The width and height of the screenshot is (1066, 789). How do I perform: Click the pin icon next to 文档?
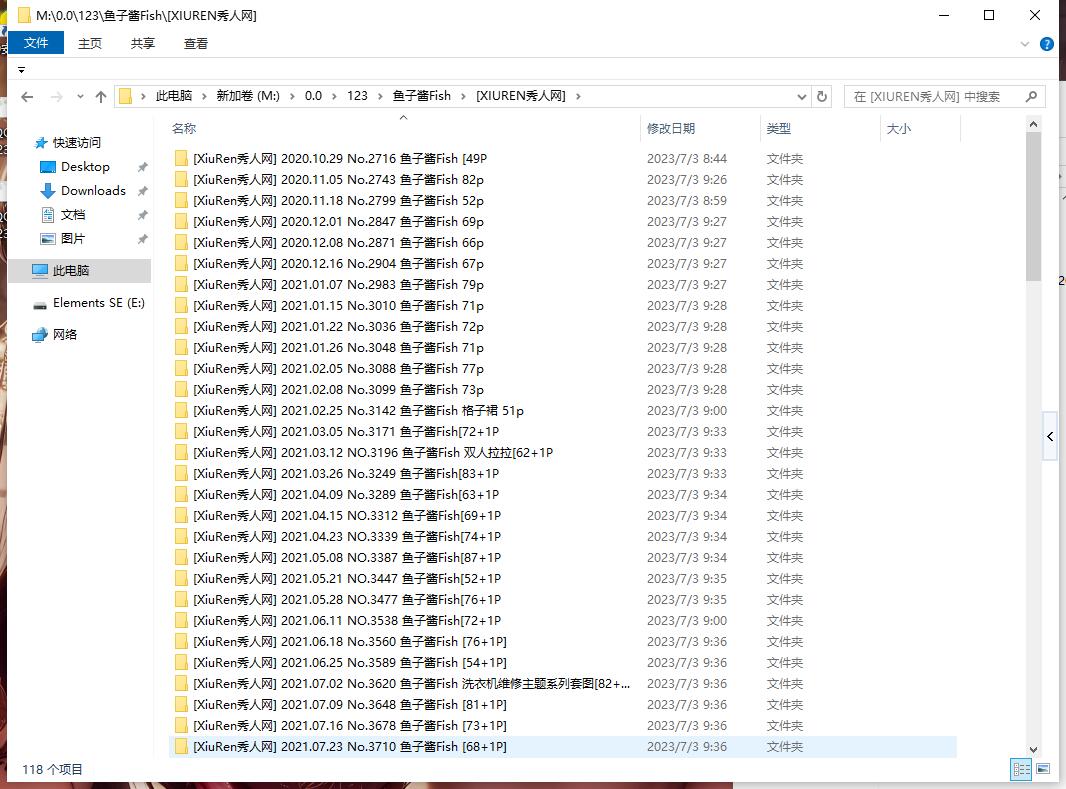142,215
